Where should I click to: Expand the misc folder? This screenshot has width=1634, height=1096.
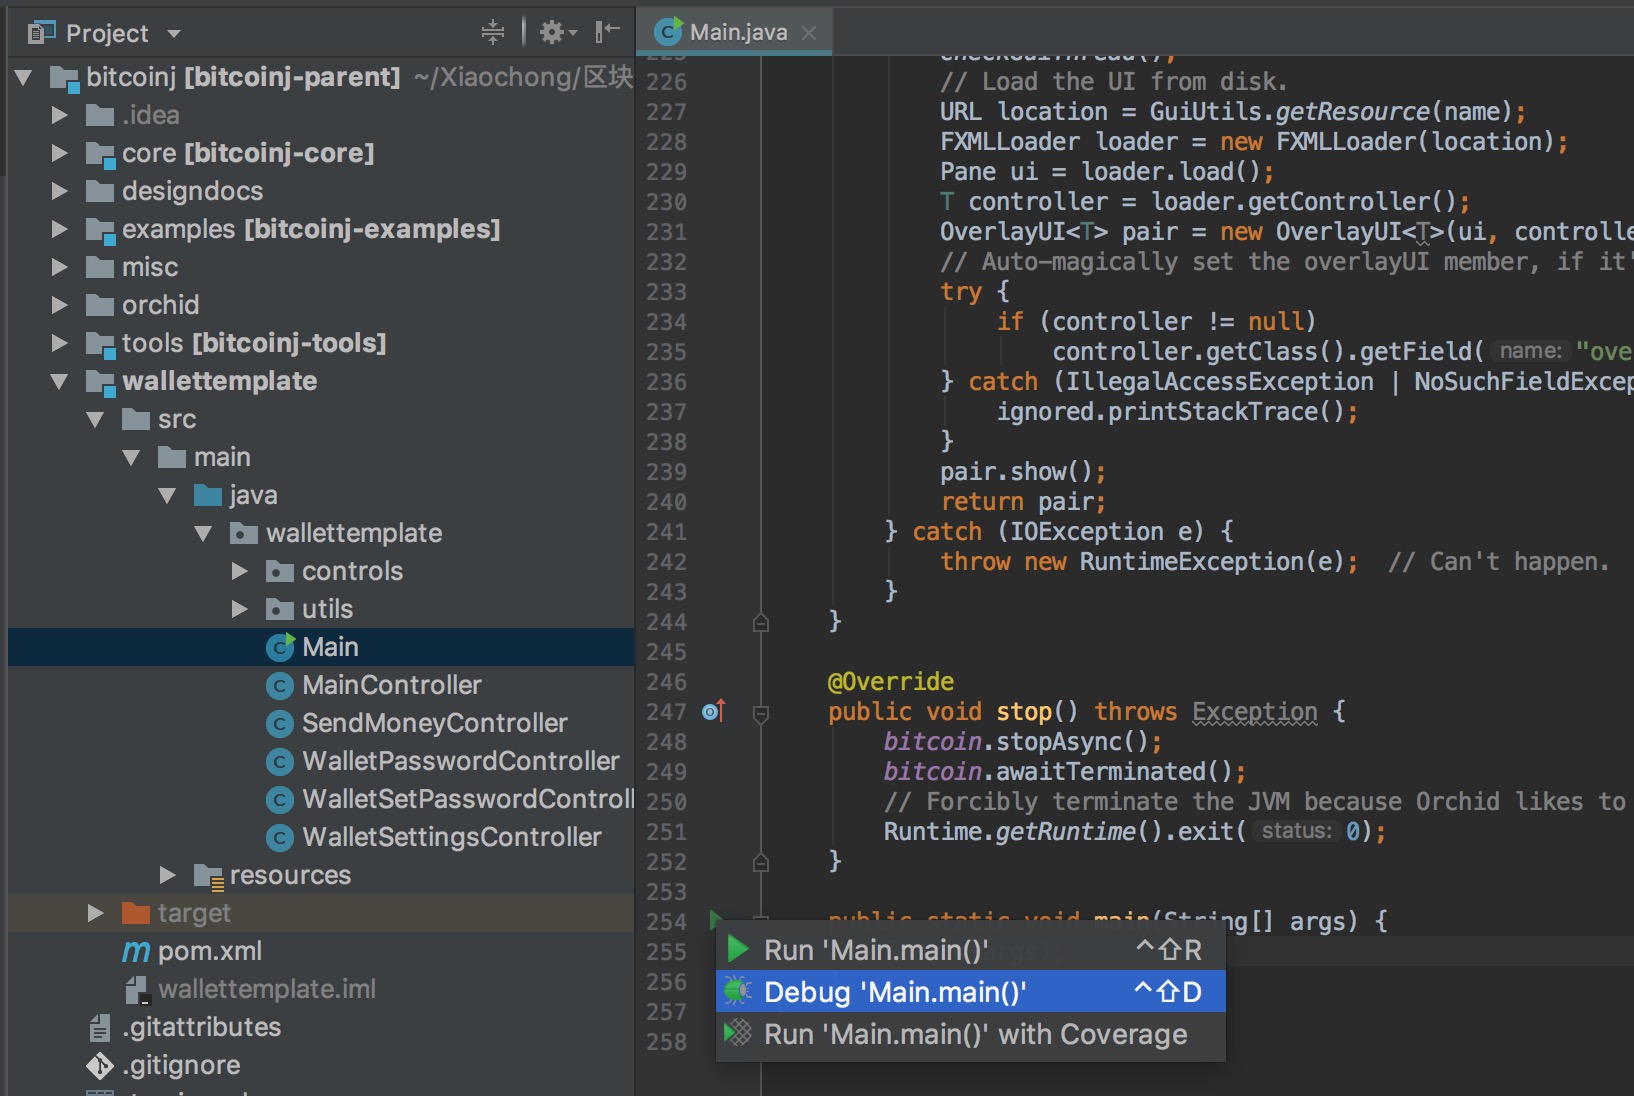click(59, 267)
